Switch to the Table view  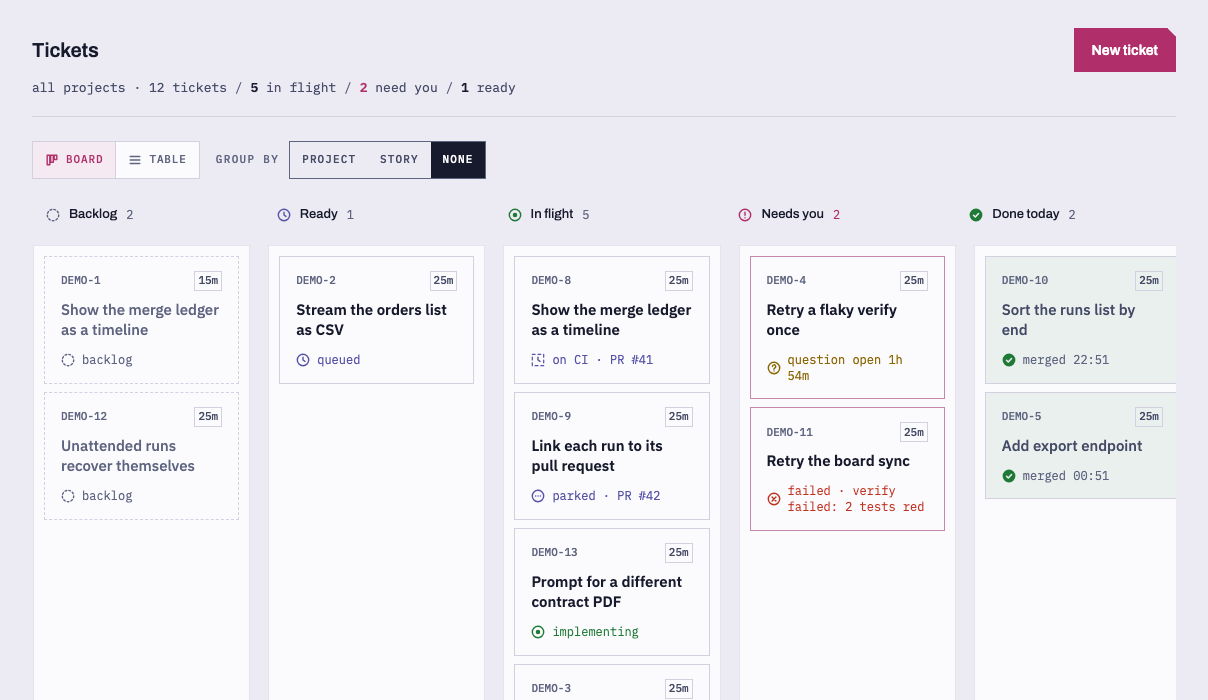click(x=158, y=160)
